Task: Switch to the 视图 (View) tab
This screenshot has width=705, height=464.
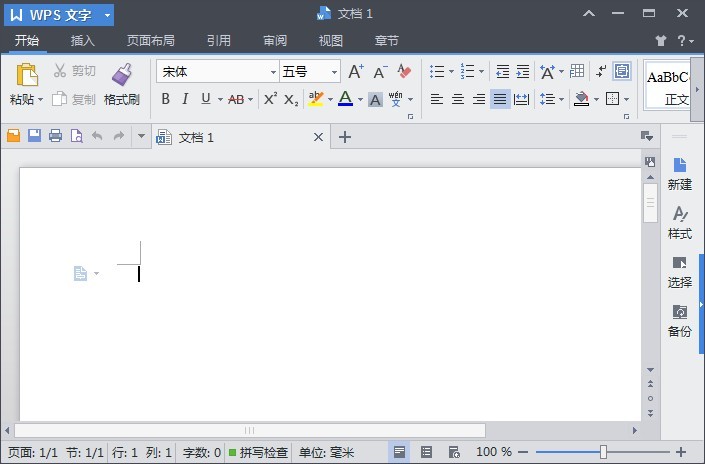Action: (331, 41)
